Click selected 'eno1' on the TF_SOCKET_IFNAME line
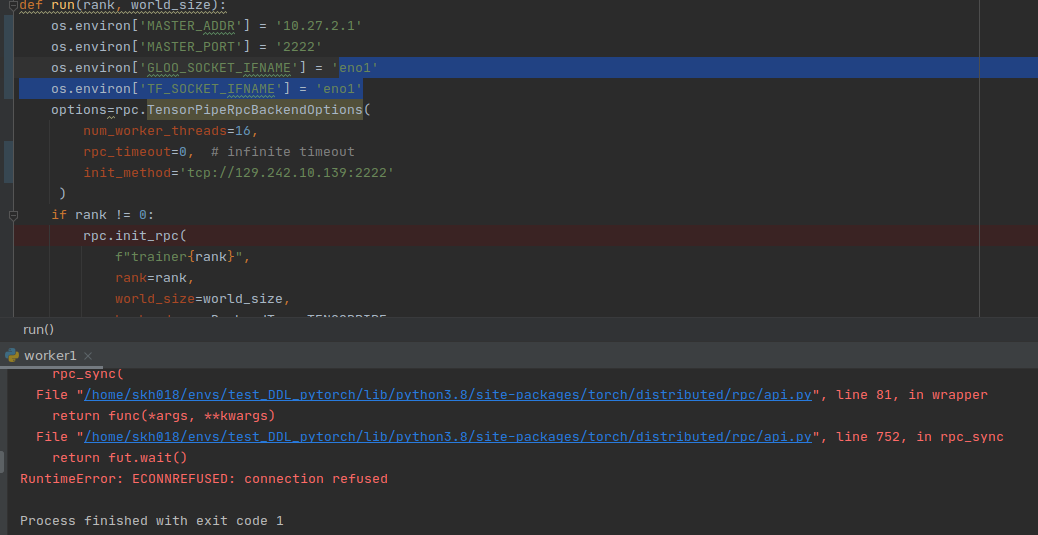Viewport: 1038px width, 535px height. click(x=339, y=89)
